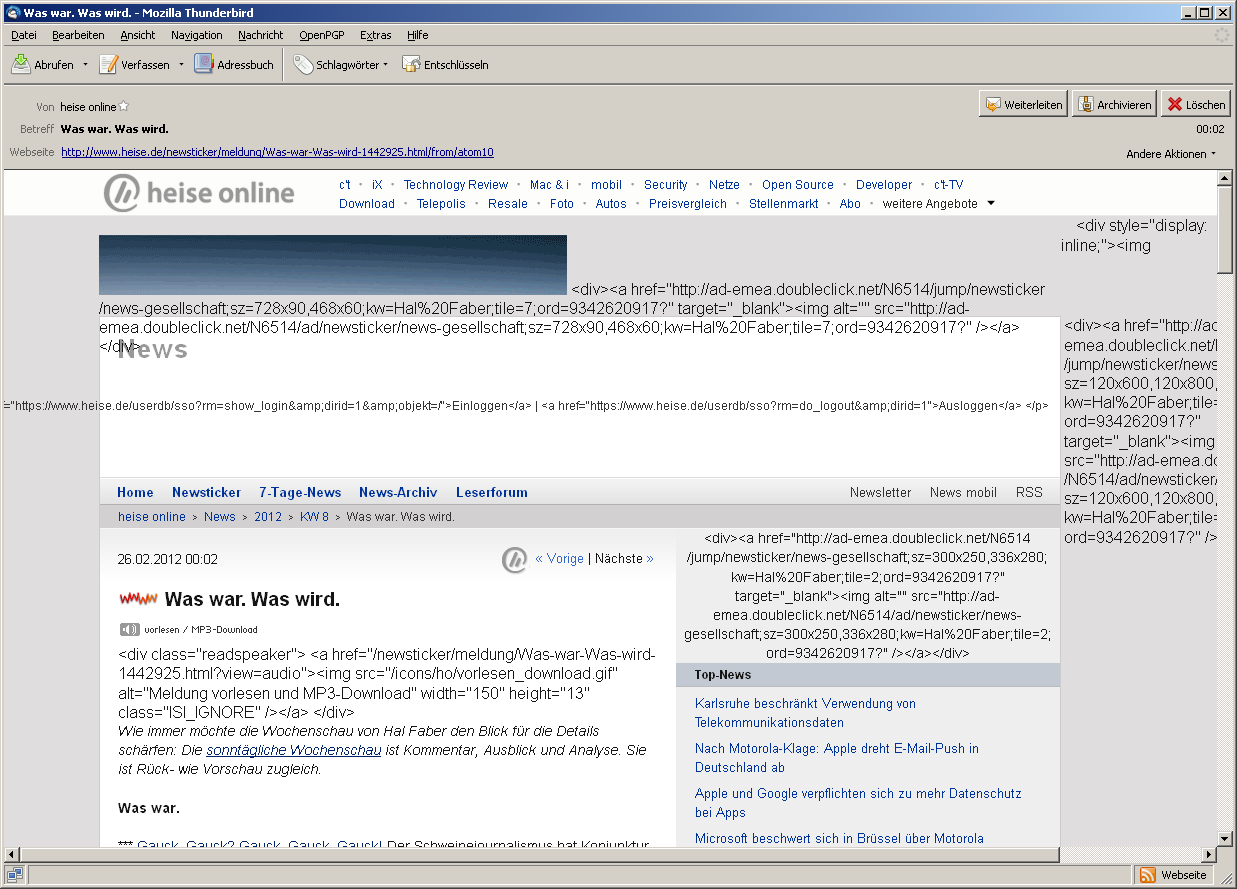Open the Bearbeiten menu
Screen dimensions: 1237x889
coord(78,35)
